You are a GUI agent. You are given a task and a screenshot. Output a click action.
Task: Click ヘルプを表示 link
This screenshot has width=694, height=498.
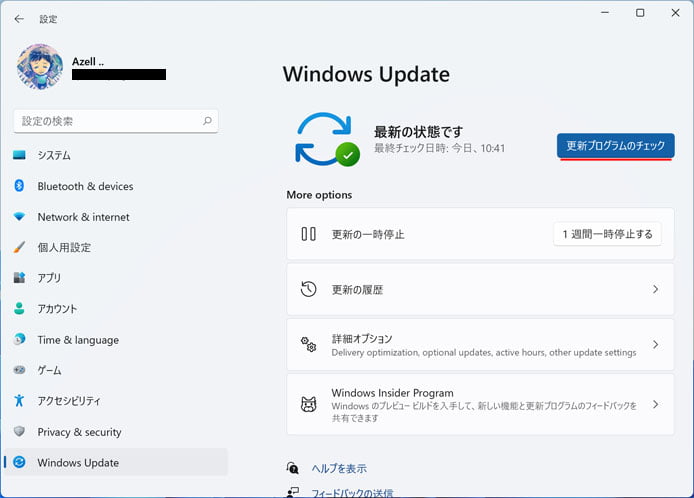[339, 468]
